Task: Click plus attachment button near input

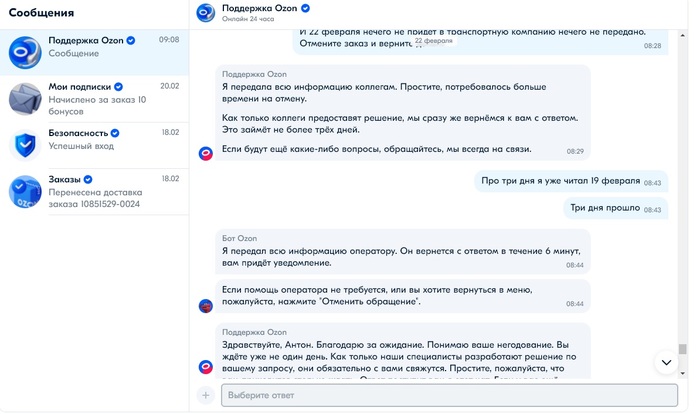Action: (206, 395)
